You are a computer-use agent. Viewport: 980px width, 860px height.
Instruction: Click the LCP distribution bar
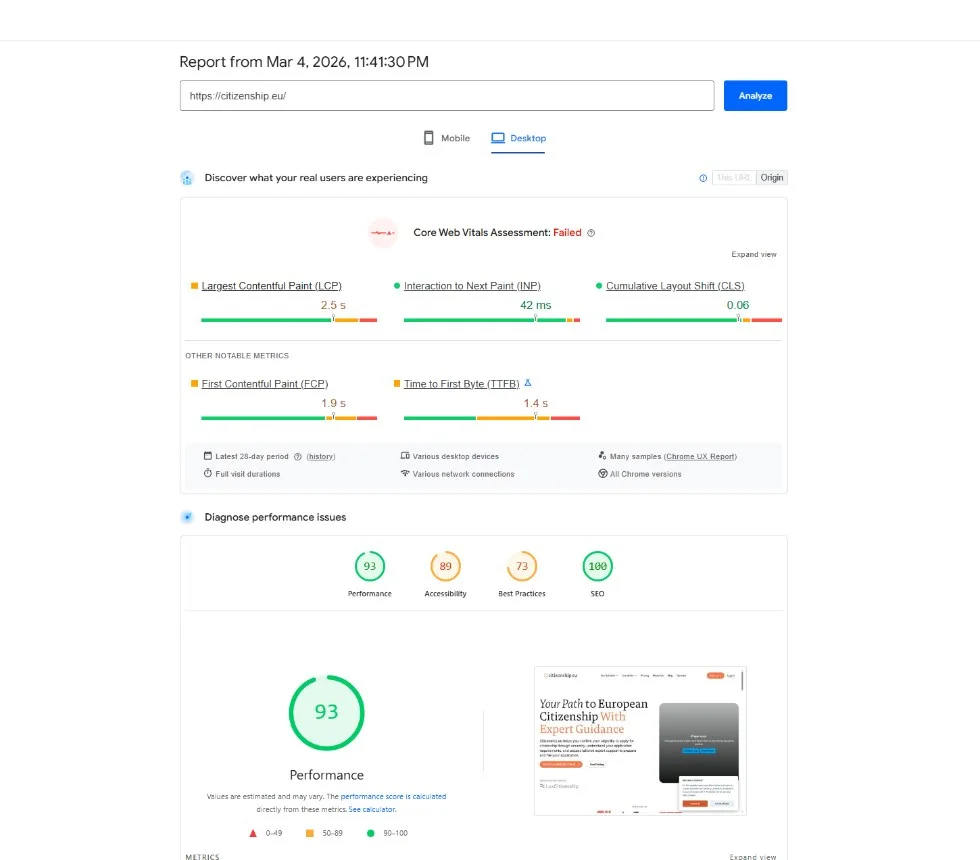[290, 320]
